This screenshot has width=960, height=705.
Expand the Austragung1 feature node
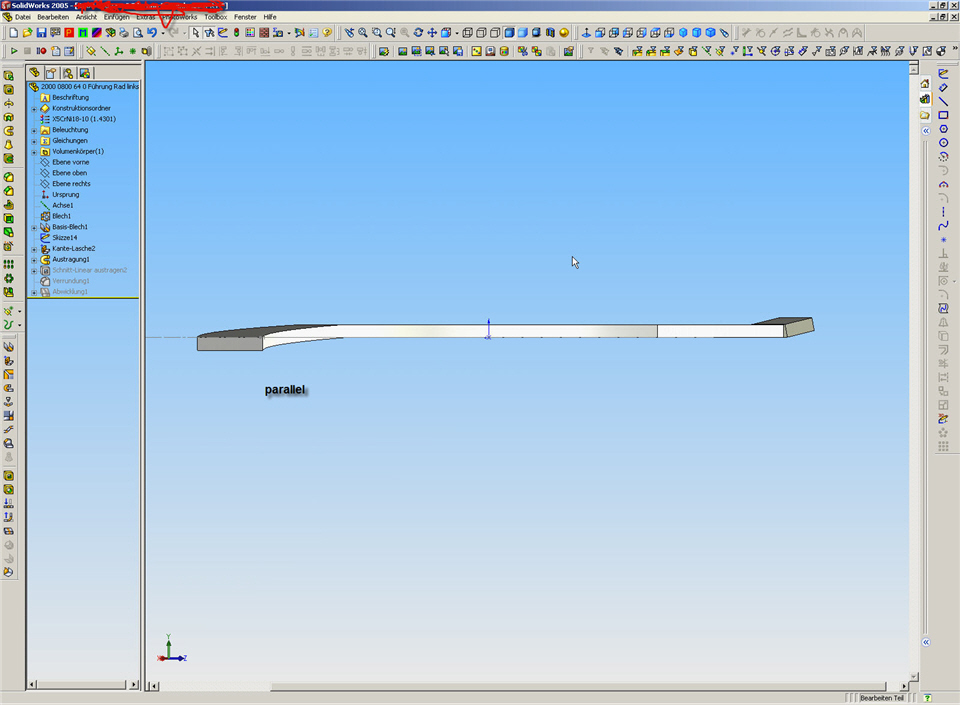coord(34,259)
